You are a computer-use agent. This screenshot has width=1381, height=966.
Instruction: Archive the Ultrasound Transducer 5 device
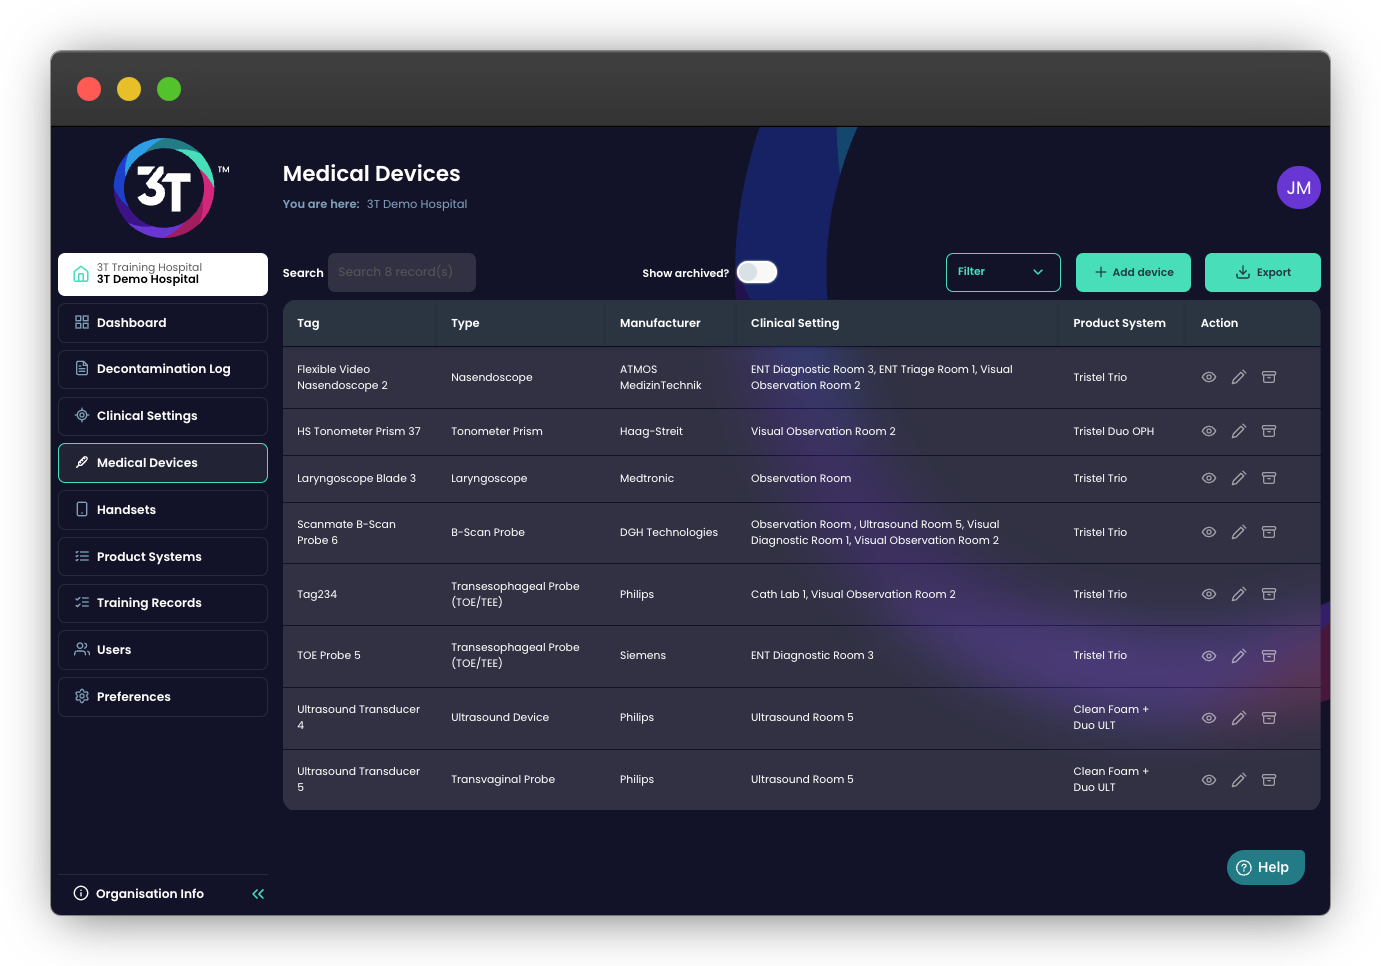click(x=1269, y=780)
